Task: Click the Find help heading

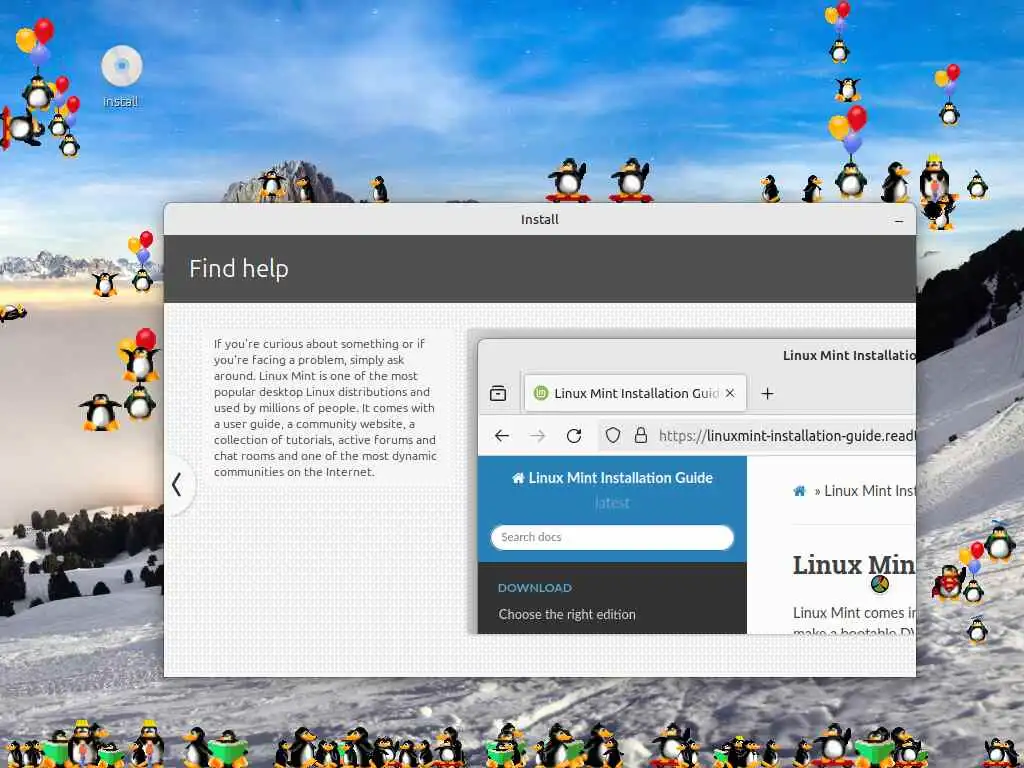Action: click(239, 268)
